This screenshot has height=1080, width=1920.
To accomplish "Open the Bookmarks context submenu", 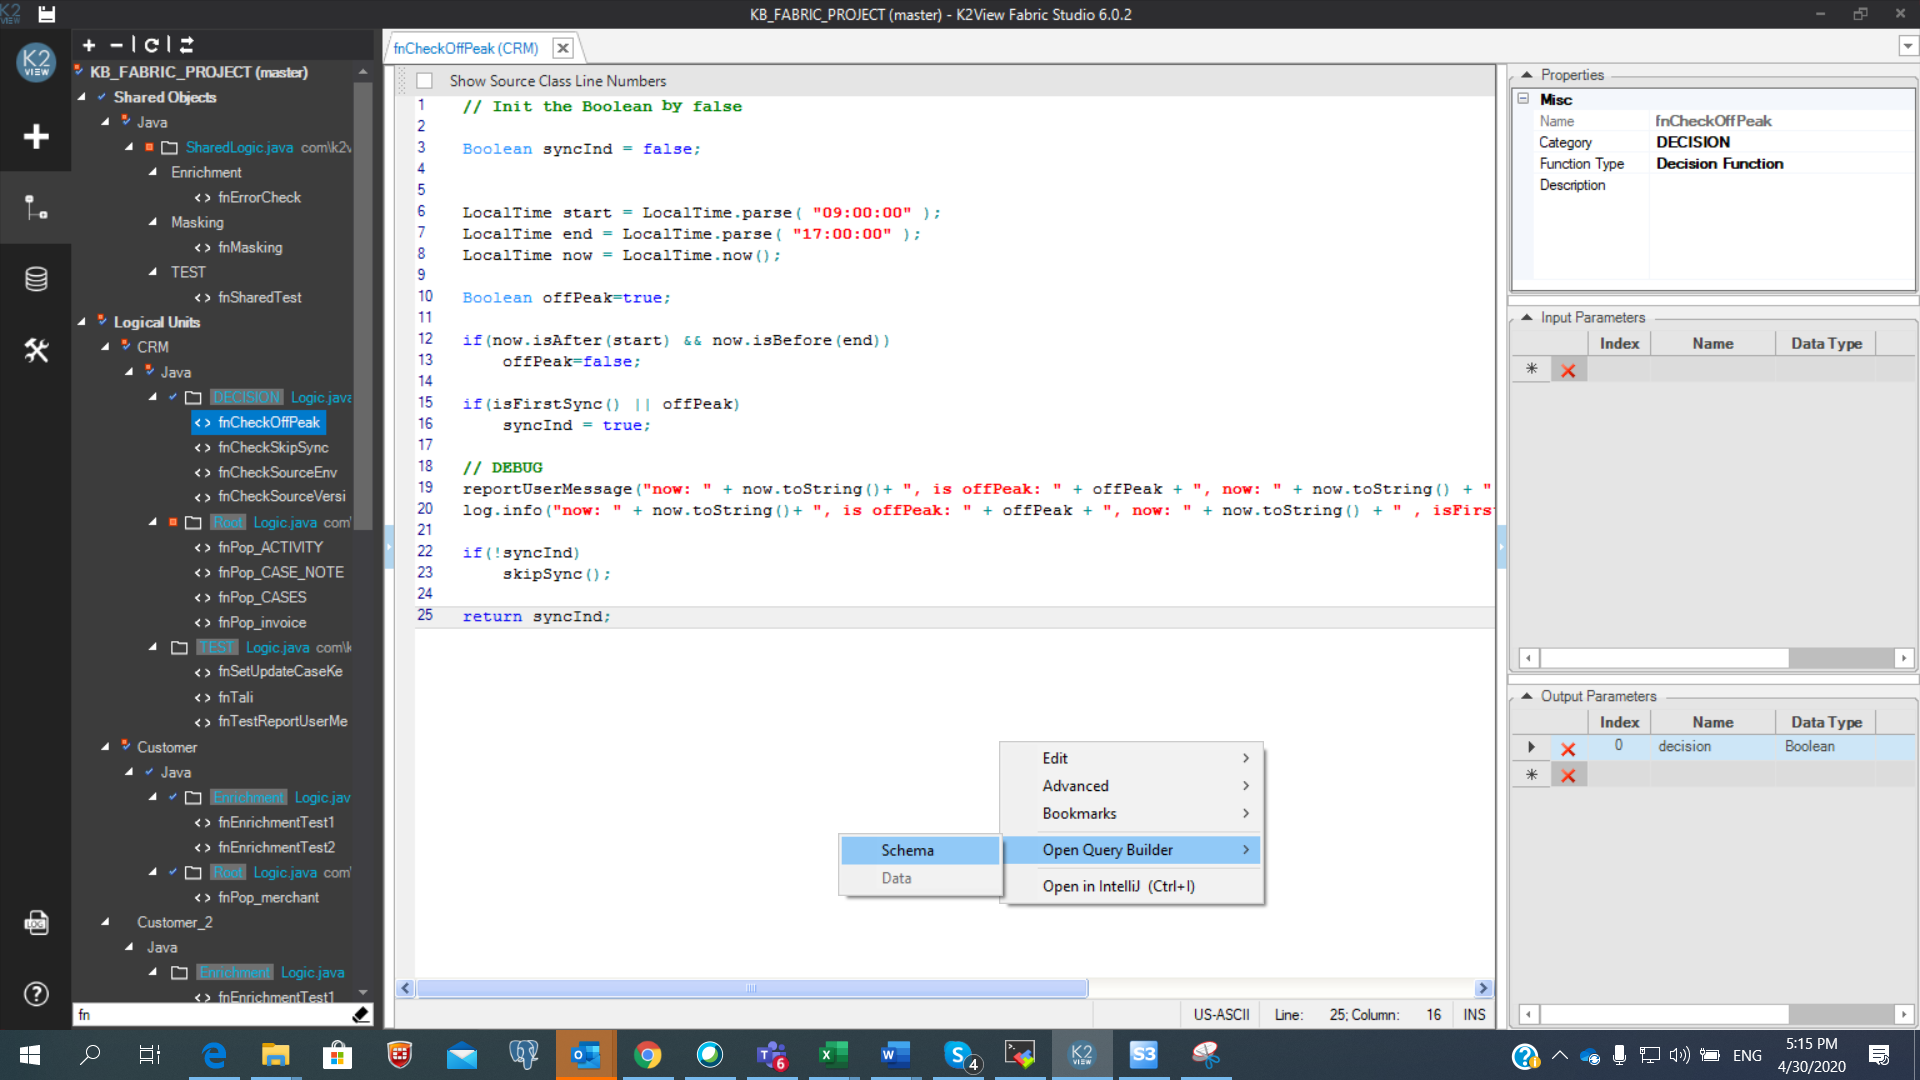I will 1132,814.
